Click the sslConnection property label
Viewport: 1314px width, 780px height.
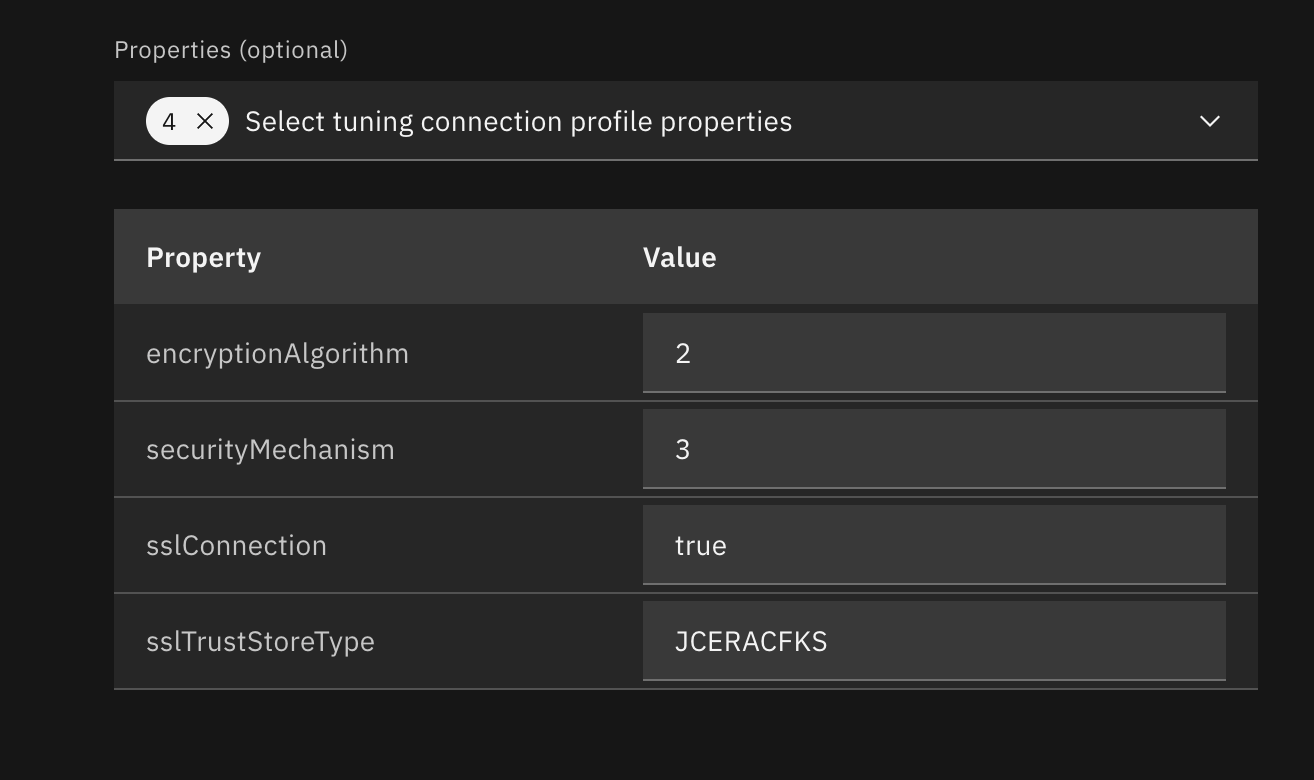[237, 544]
